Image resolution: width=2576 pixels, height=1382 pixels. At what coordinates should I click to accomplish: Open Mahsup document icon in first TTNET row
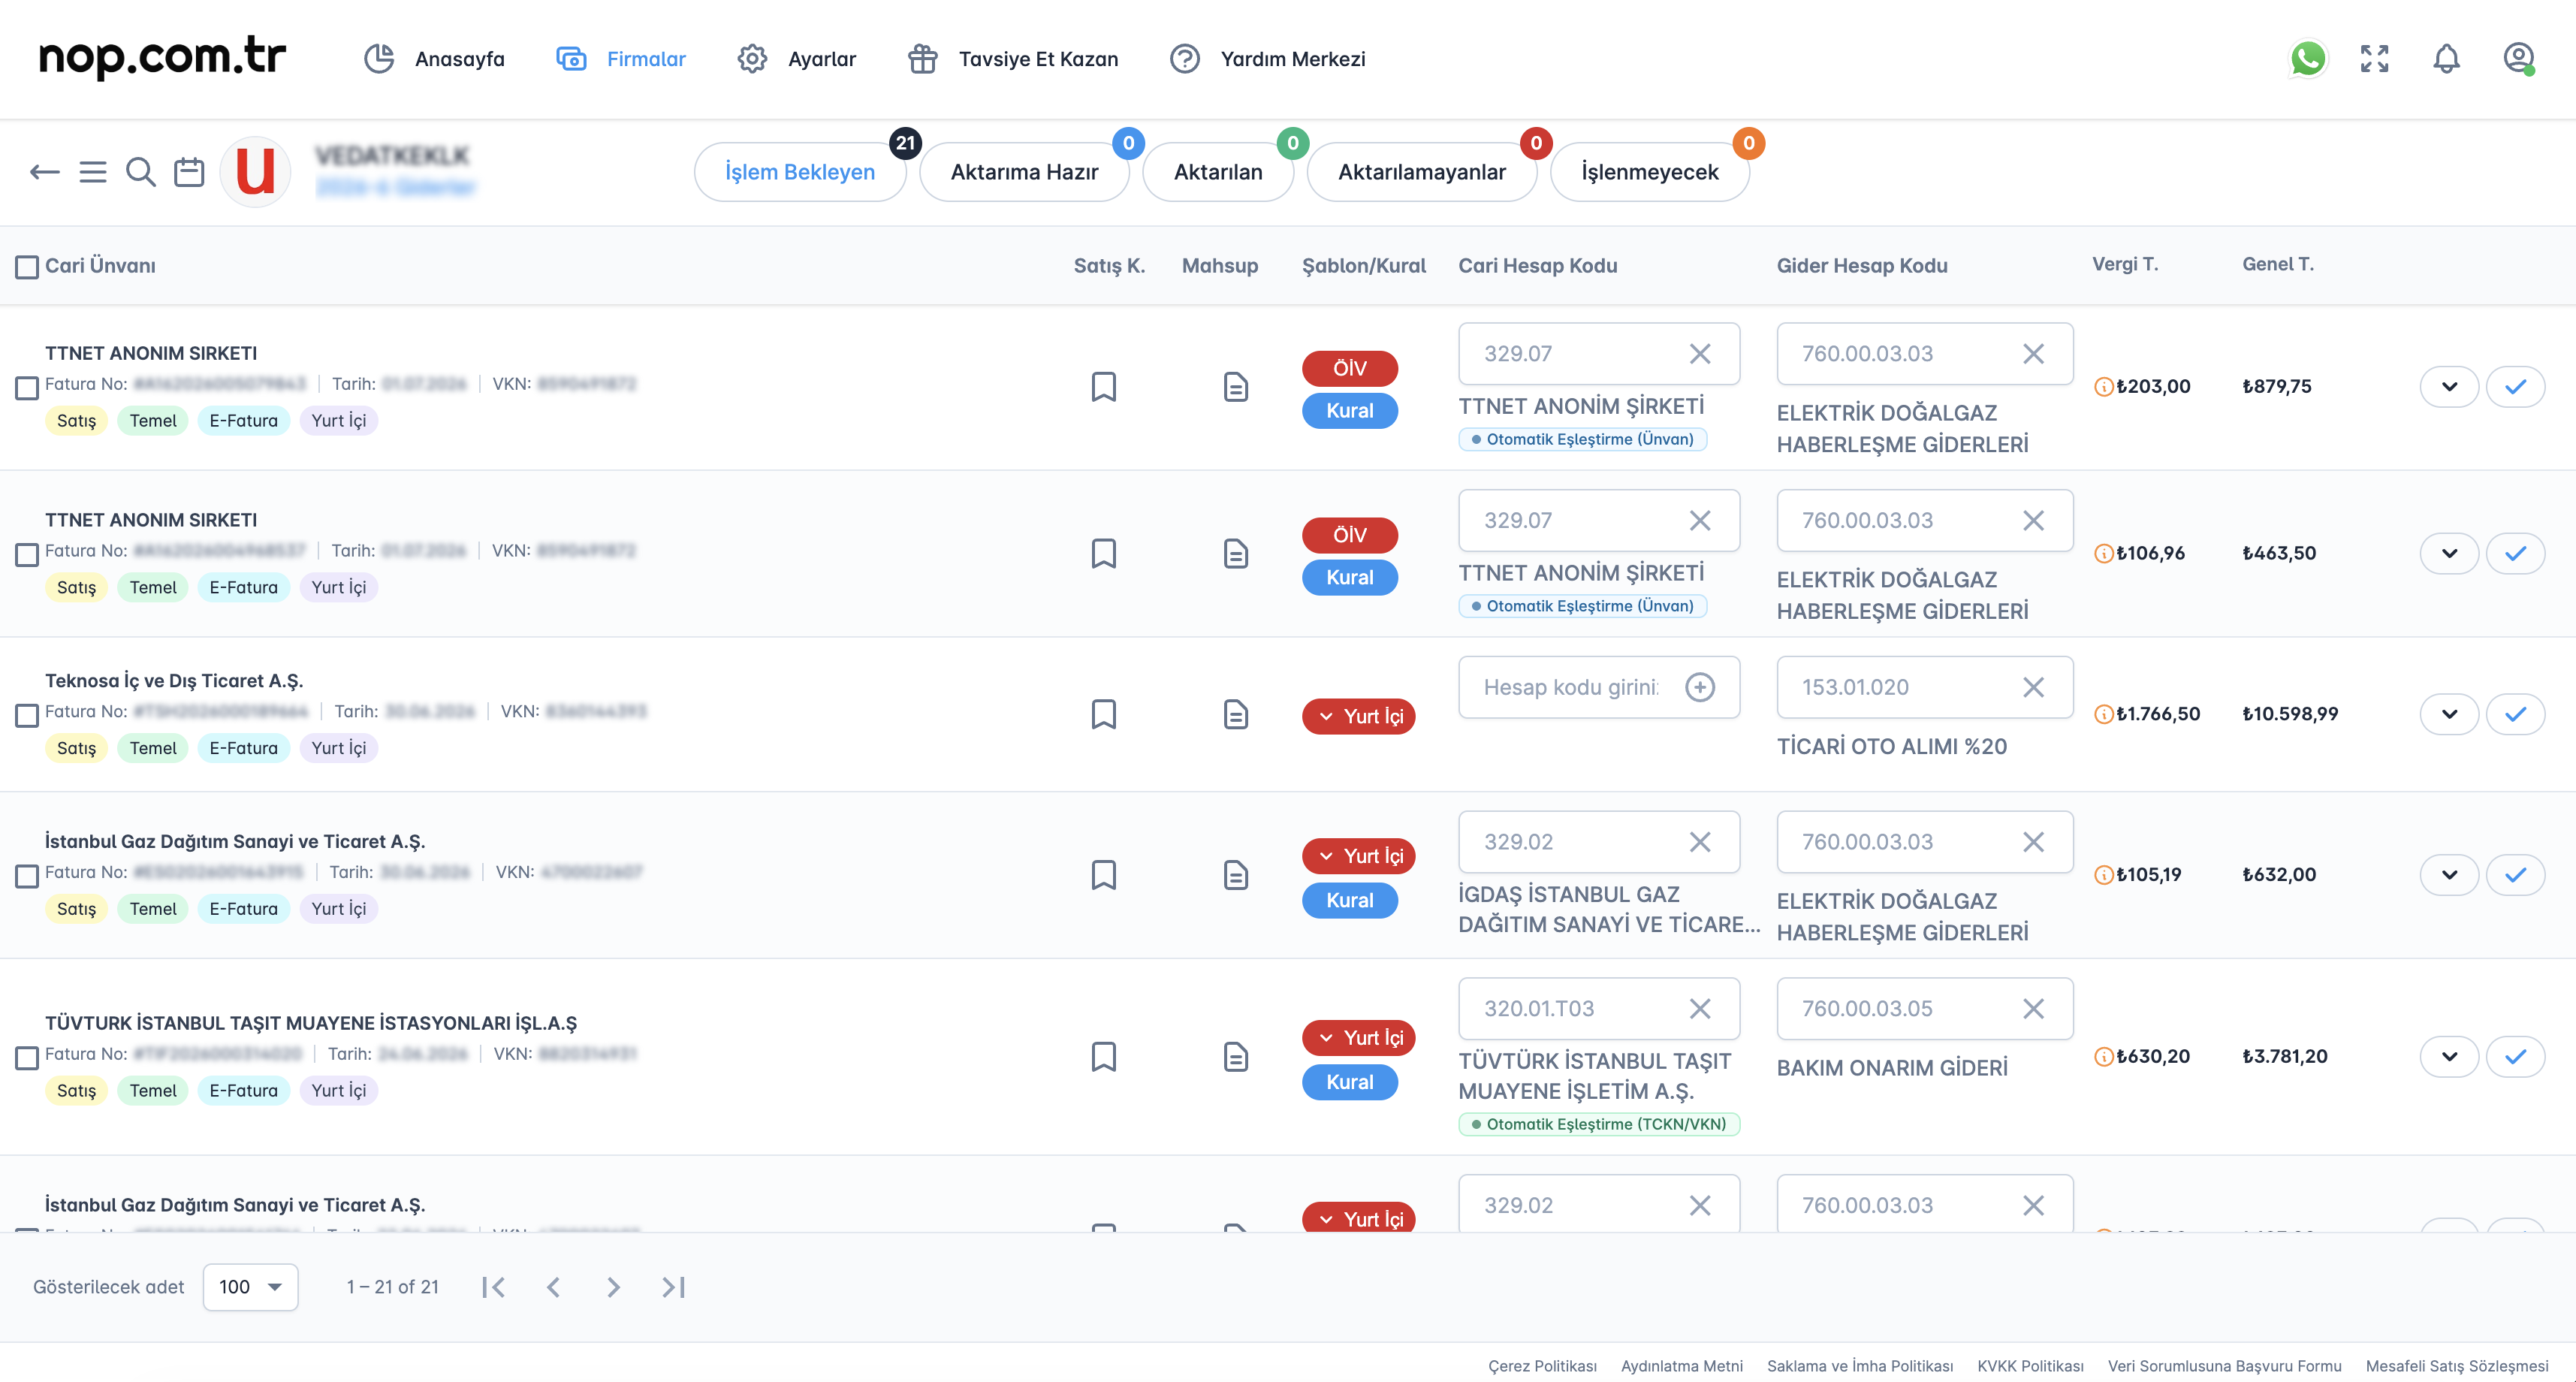[1236, 387]
